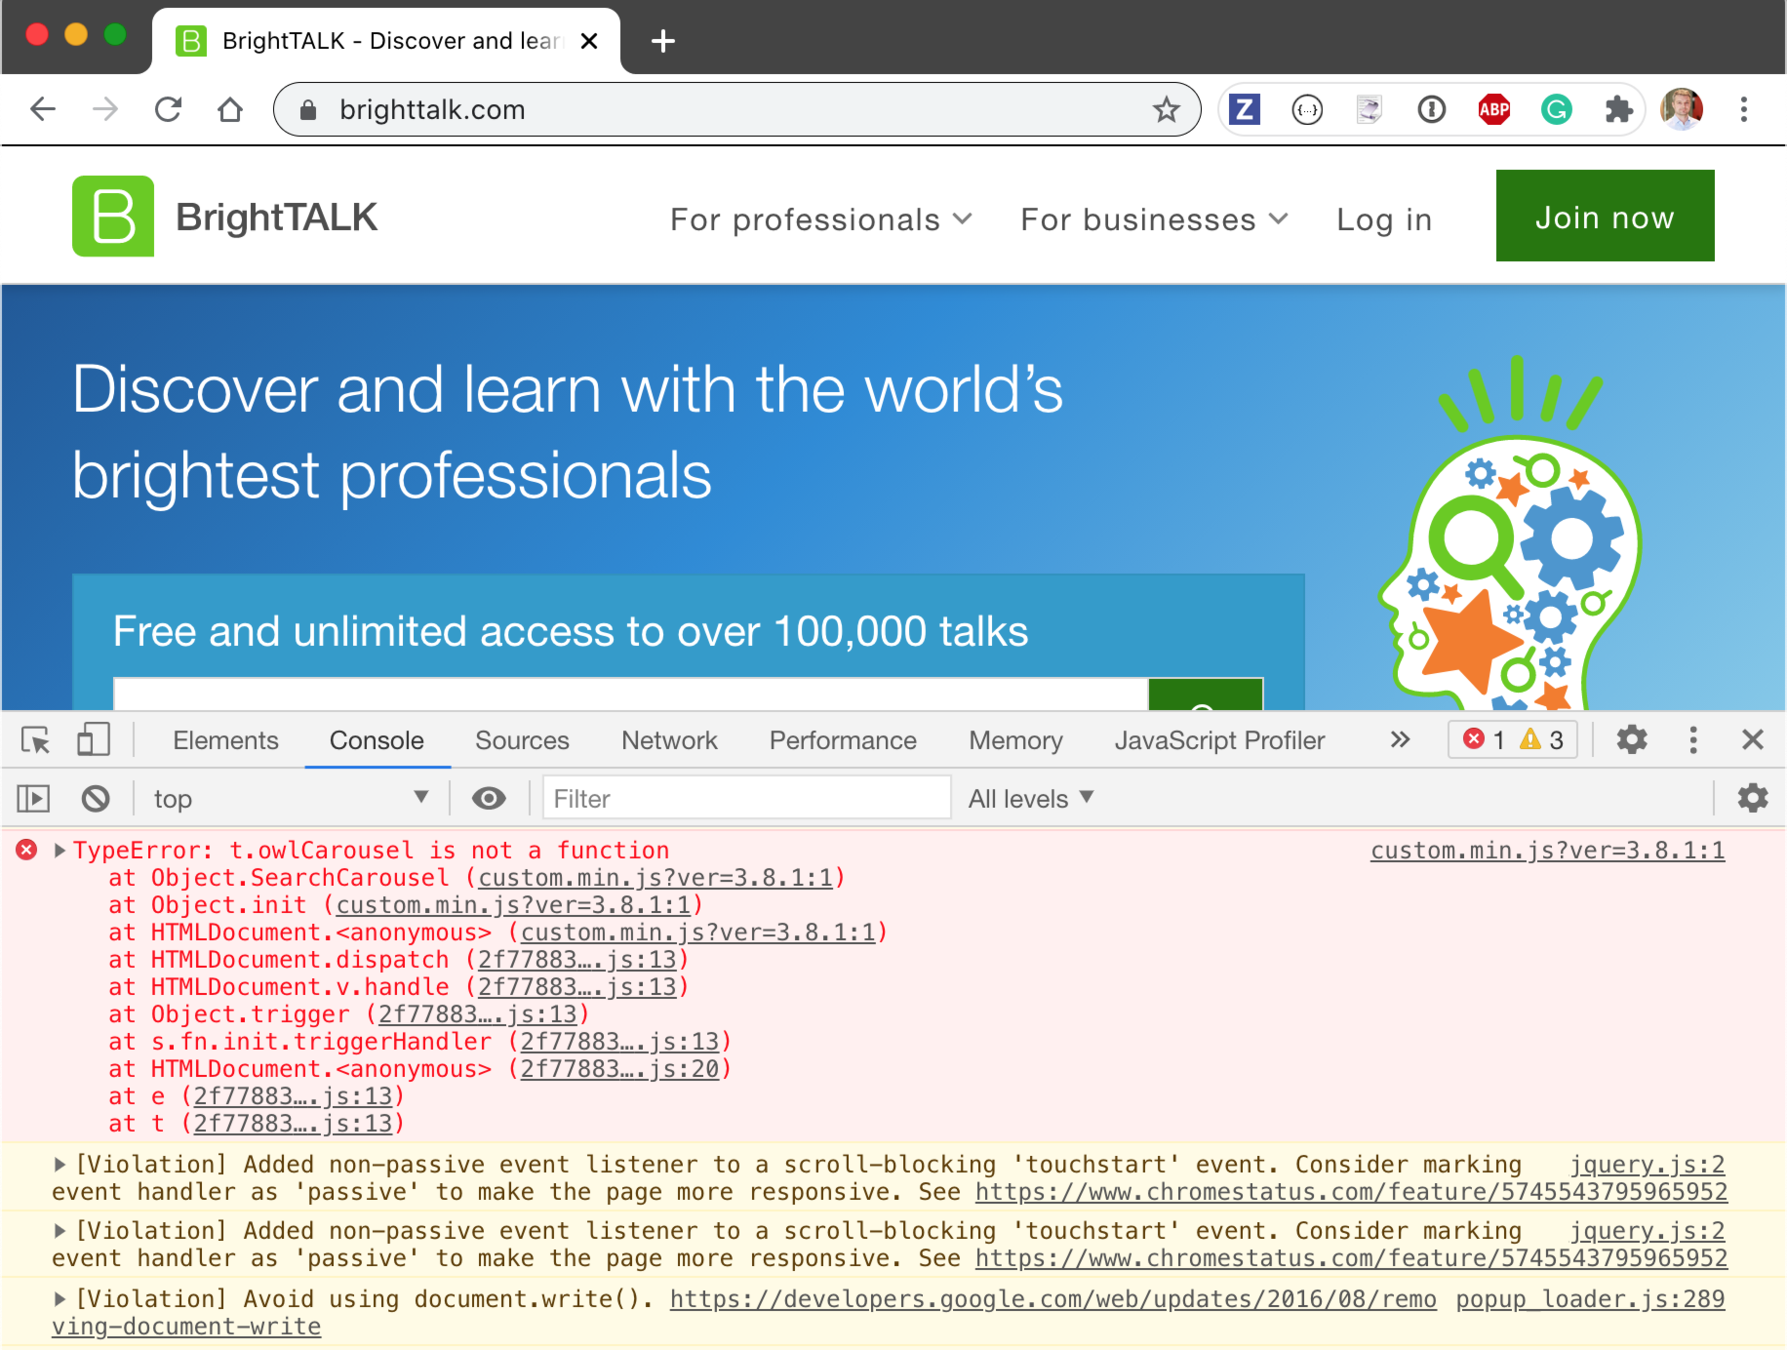
Task: Open the 'top' JavaScript context dropdown
Action: (x=290, y=798)
